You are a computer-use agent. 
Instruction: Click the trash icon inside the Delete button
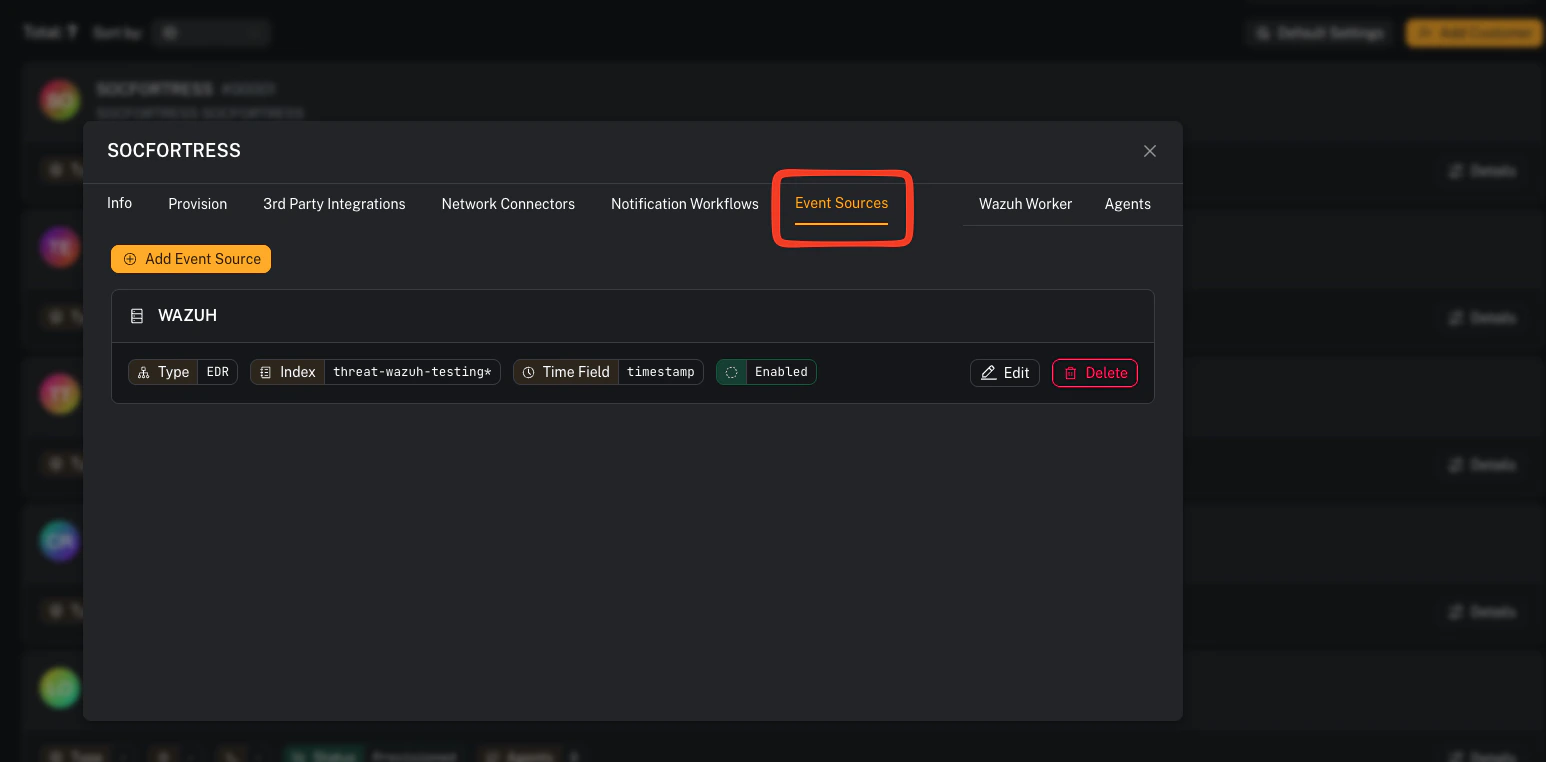pos(1069,372)
